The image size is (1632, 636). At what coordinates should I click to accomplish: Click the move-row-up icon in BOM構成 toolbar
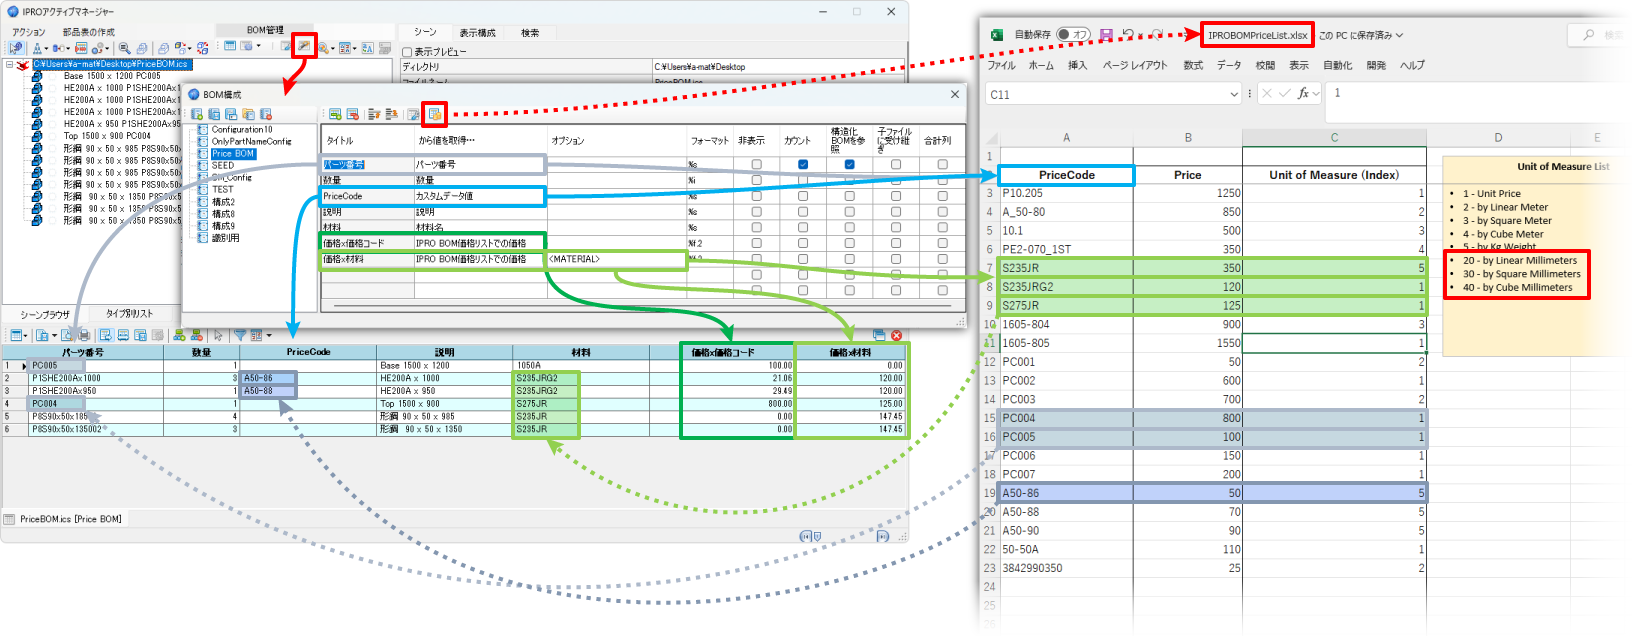(375, 114)
